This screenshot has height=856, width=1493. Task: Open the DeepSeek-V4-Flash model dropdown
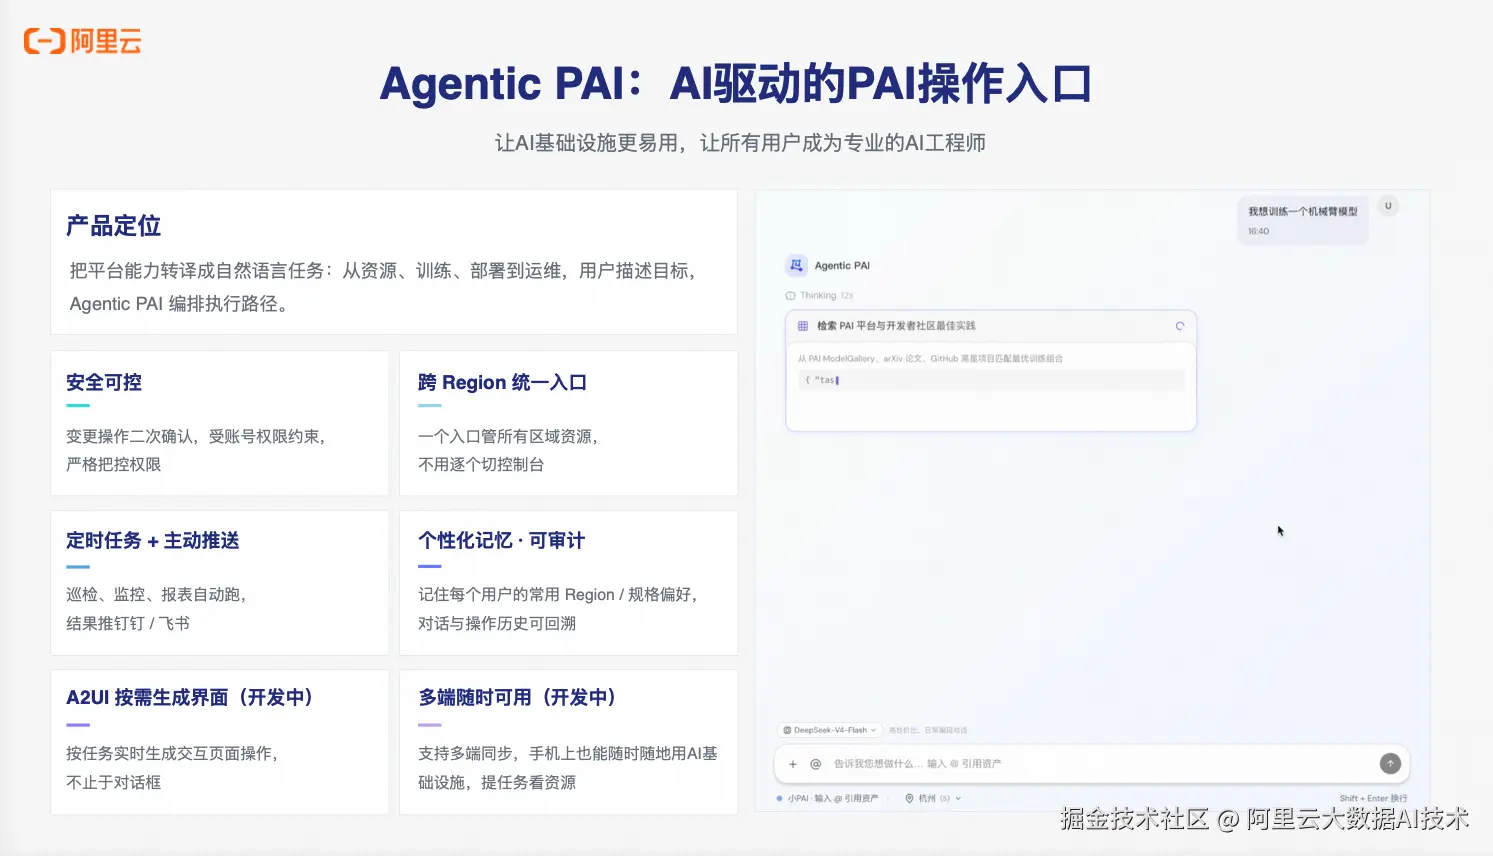[830, 730]
